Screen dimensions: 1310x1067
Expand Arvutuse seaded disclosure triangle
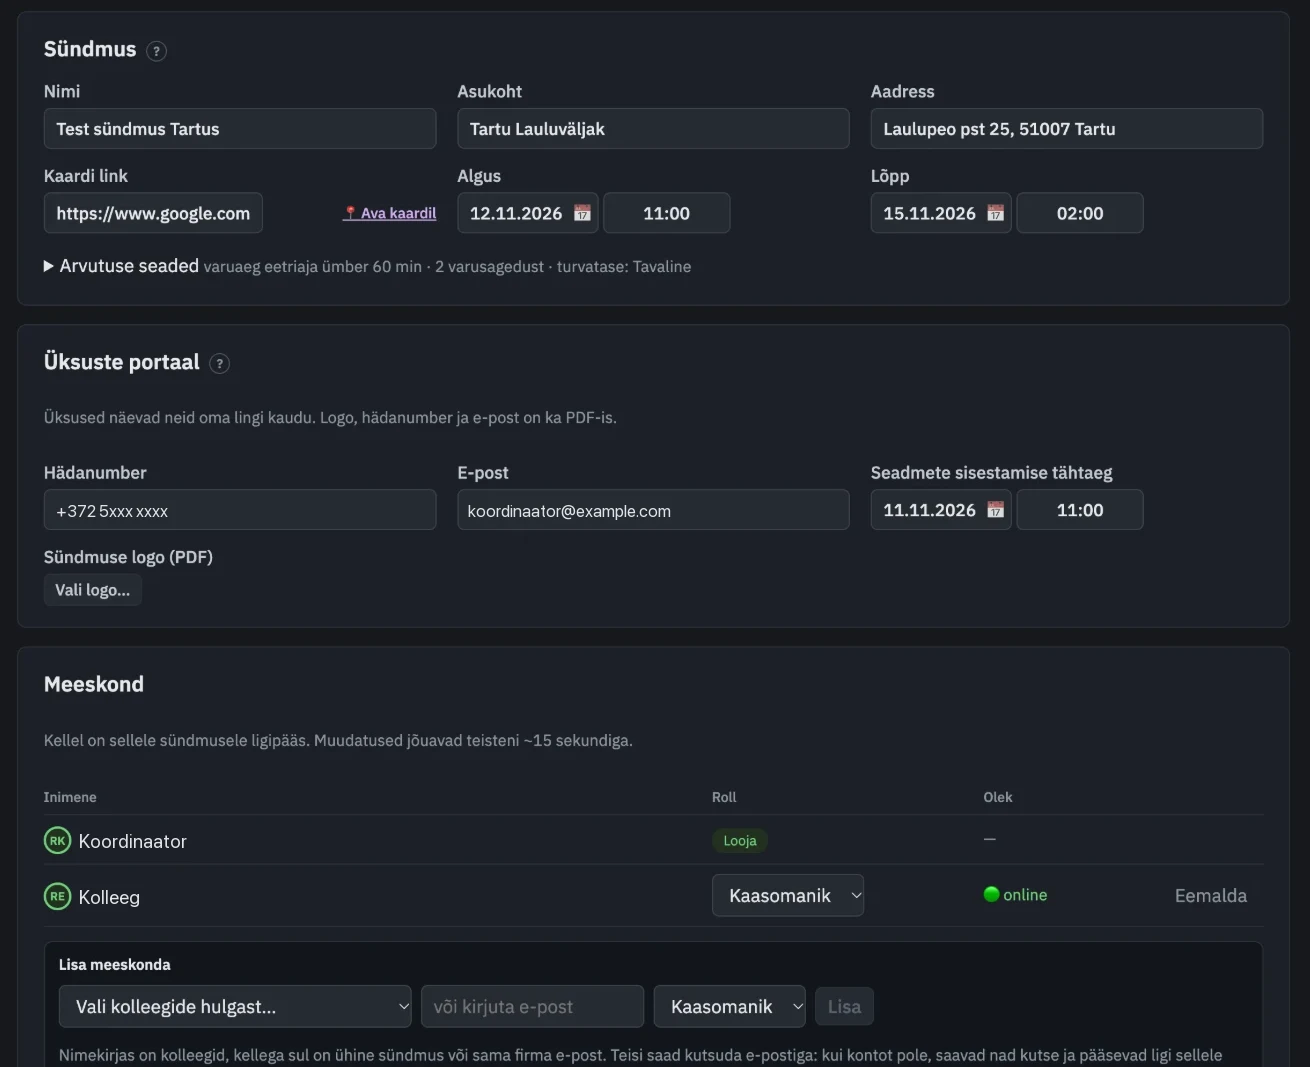(x=49, y=266)
